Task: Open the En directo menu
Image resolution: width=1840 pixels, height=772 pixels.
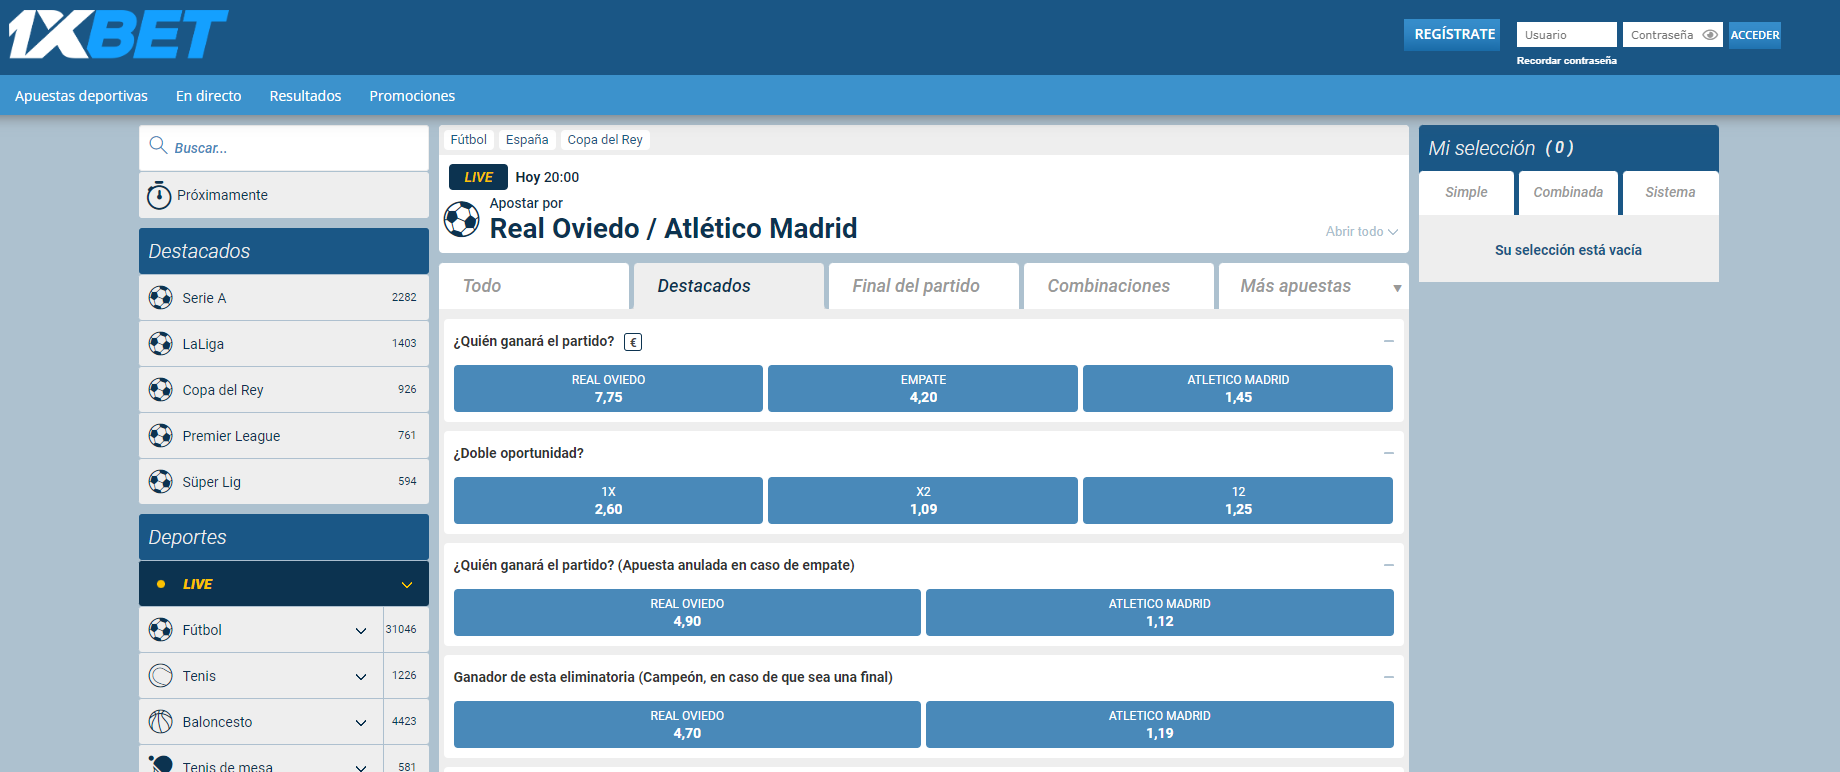Action: tap(208, 96)
